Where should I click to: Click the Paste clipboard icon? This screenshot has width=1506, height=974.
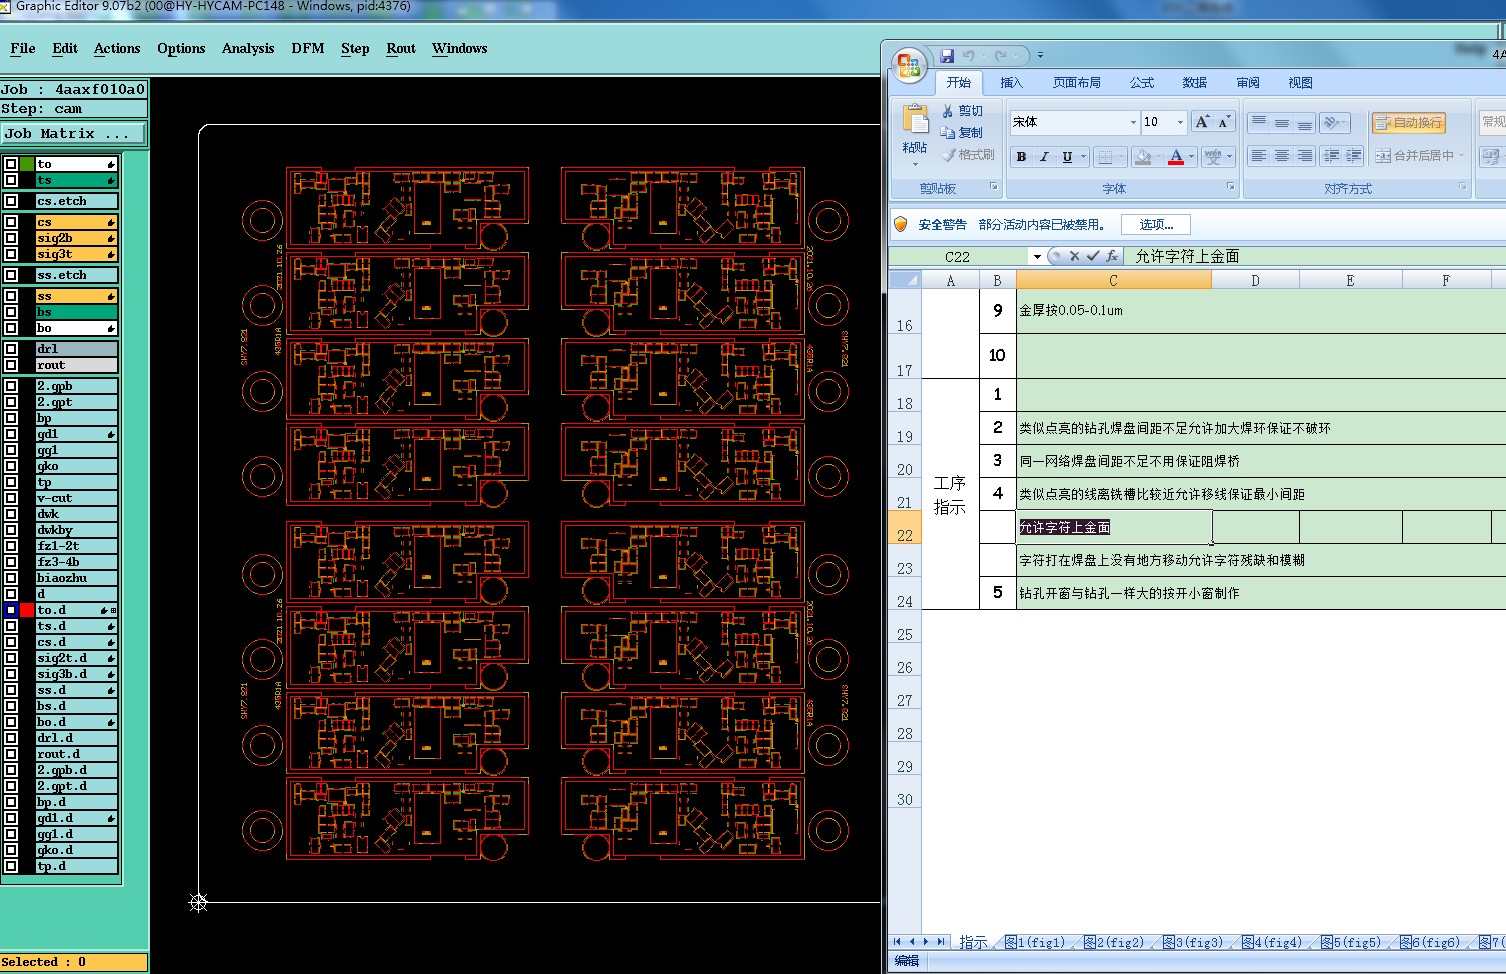(x=915, y=120)
